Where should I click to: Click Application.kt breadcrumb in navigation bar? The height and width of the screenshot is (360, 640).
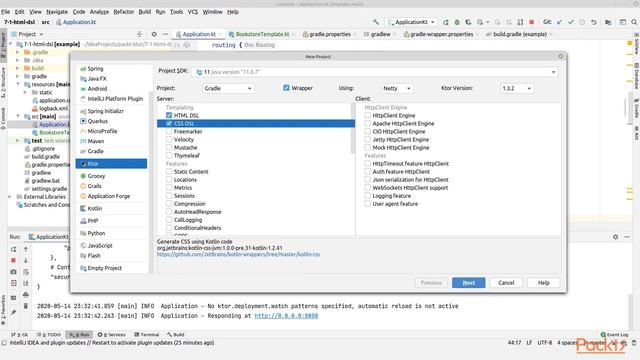pos(76,22)
